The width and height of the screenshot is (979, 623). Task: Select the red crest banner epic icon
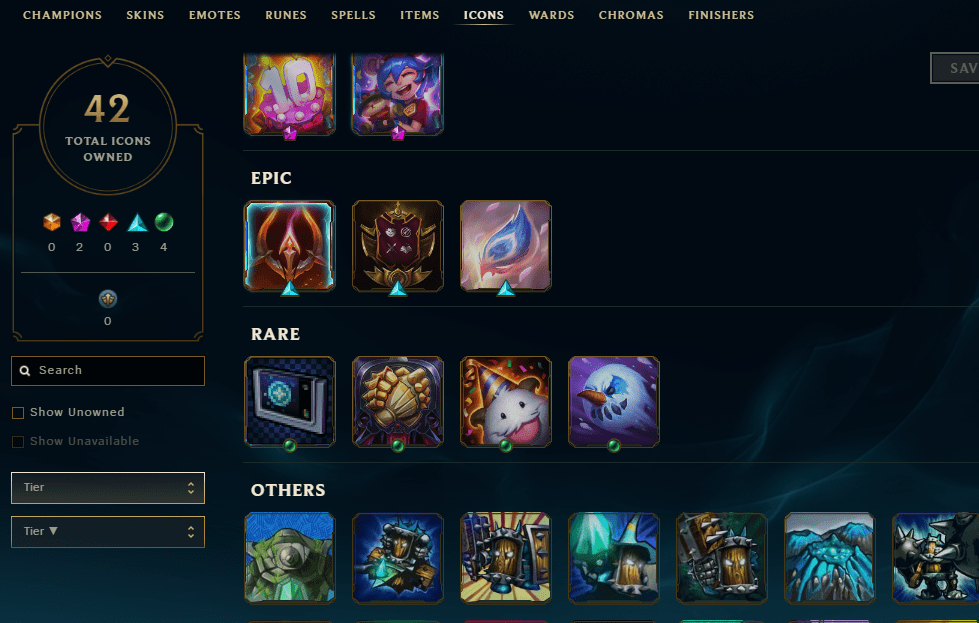[x=398, y=246]
